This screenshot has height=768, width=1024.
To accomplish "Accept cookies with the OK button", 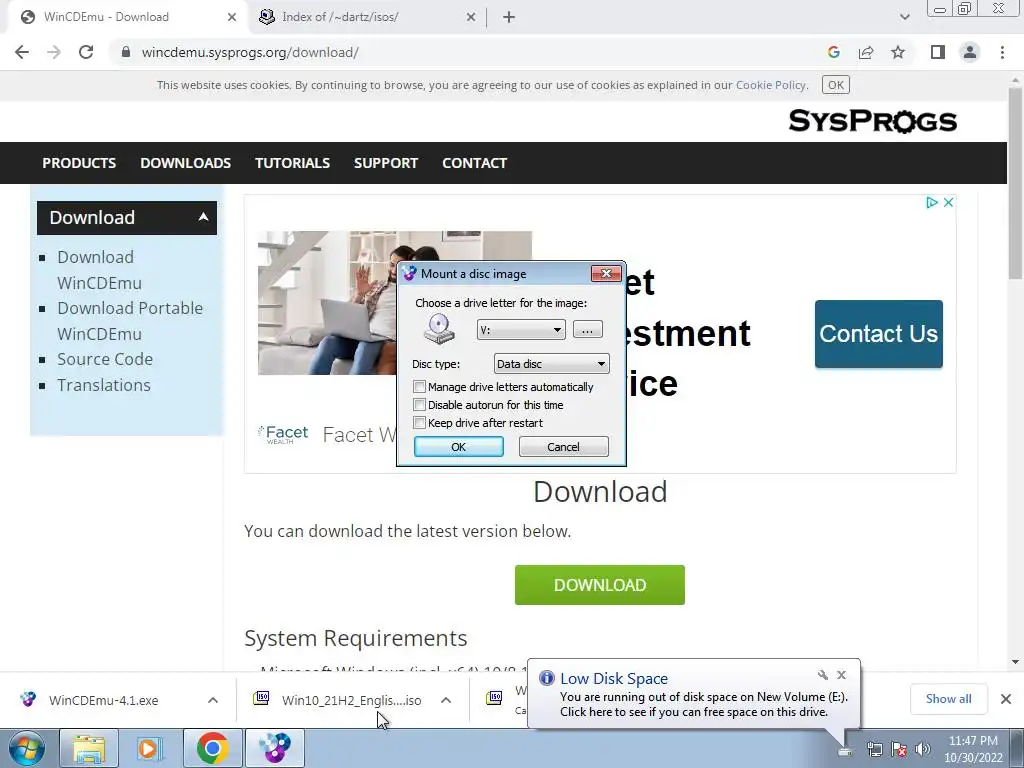I will coord(836,85).
